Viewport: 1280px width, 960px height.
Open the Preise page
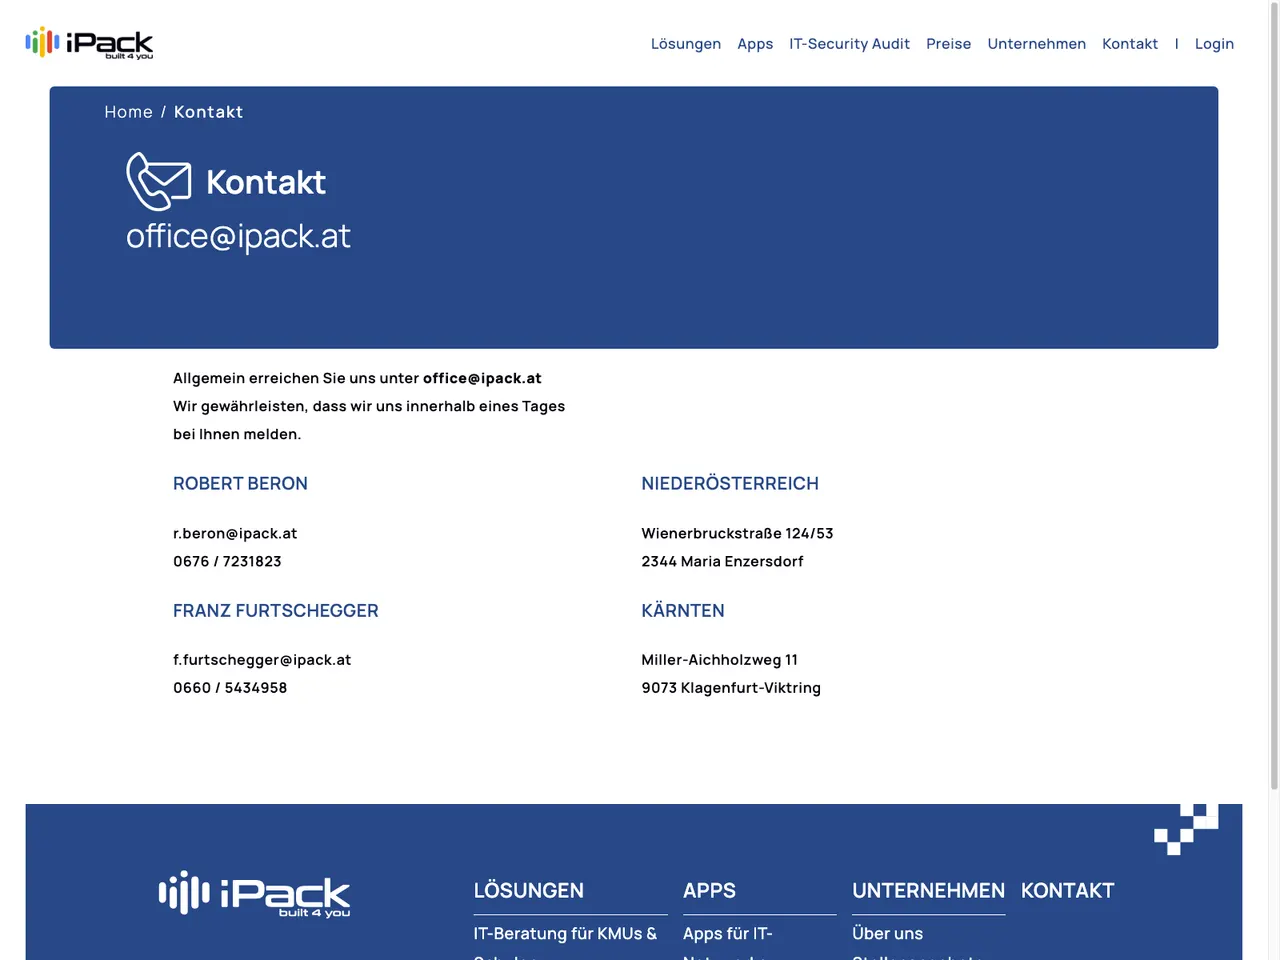tap(948, 44)
